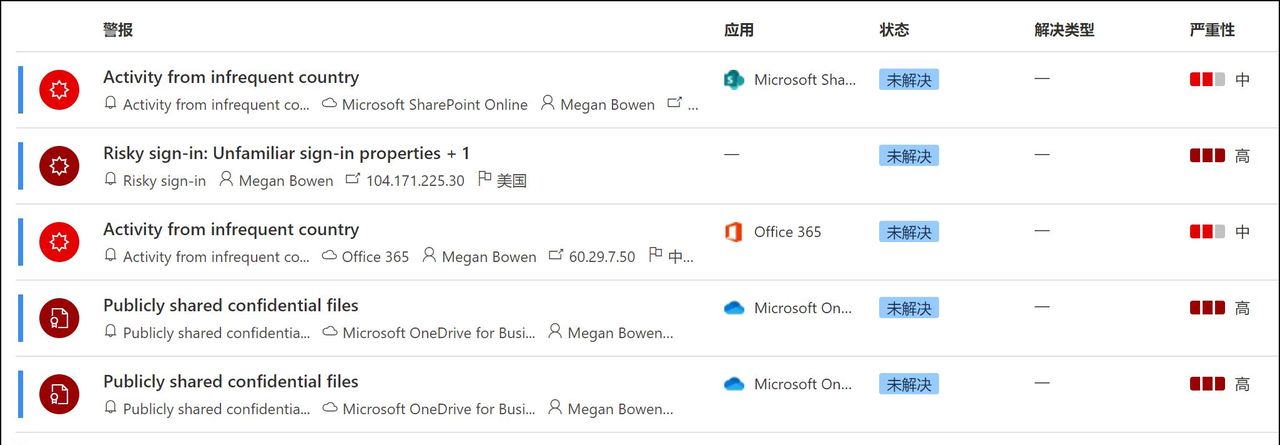The width and height of the screenshot is (1280, 445).
Task: Click the 解决类型 column header
Action: pos(1064,30)
